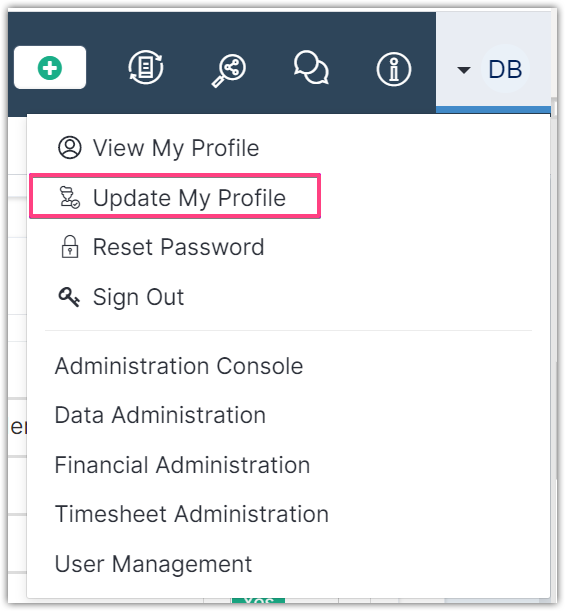Viewport: 565px width, 611px height.
Task: Collapse the user menu dropdown arrow
Action: pos(463,70)
